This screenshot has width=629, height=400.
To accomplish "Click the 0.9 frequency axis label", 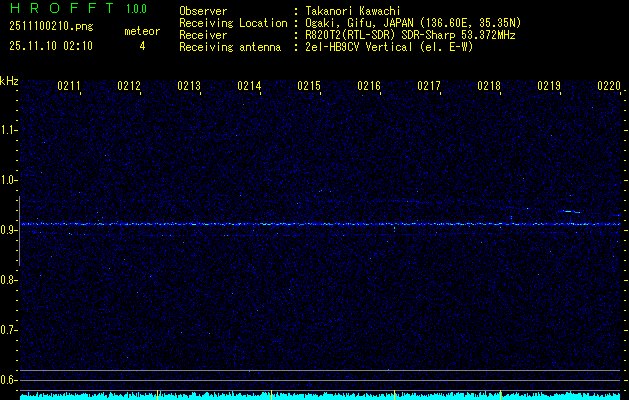I will 9,230.
